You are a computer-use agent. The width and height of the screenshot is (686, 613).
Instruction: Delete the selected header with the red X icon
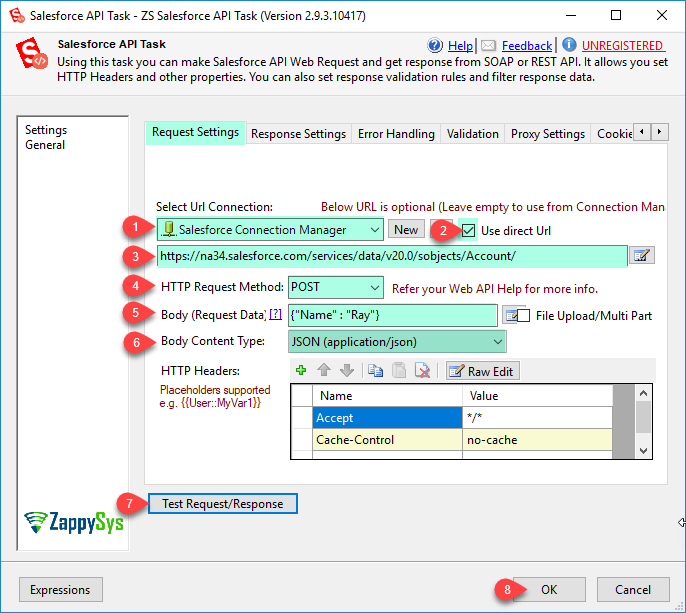[x=422, y=371]
